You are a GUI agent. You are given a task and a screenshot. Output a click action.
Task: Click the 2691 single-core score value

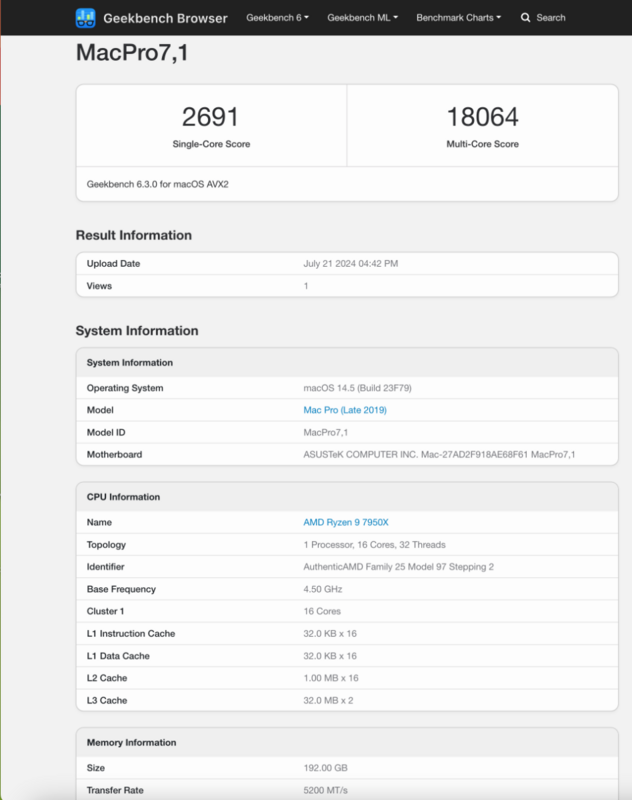tap(211, 117)
